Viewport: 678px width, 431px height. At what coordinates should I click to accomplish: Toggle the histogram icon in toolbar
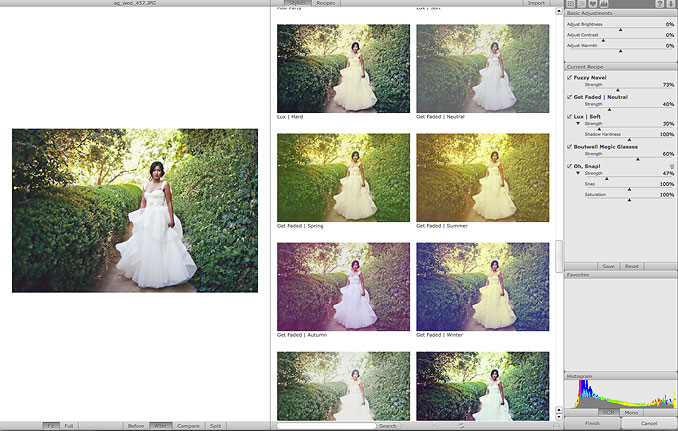pos(604,3)
